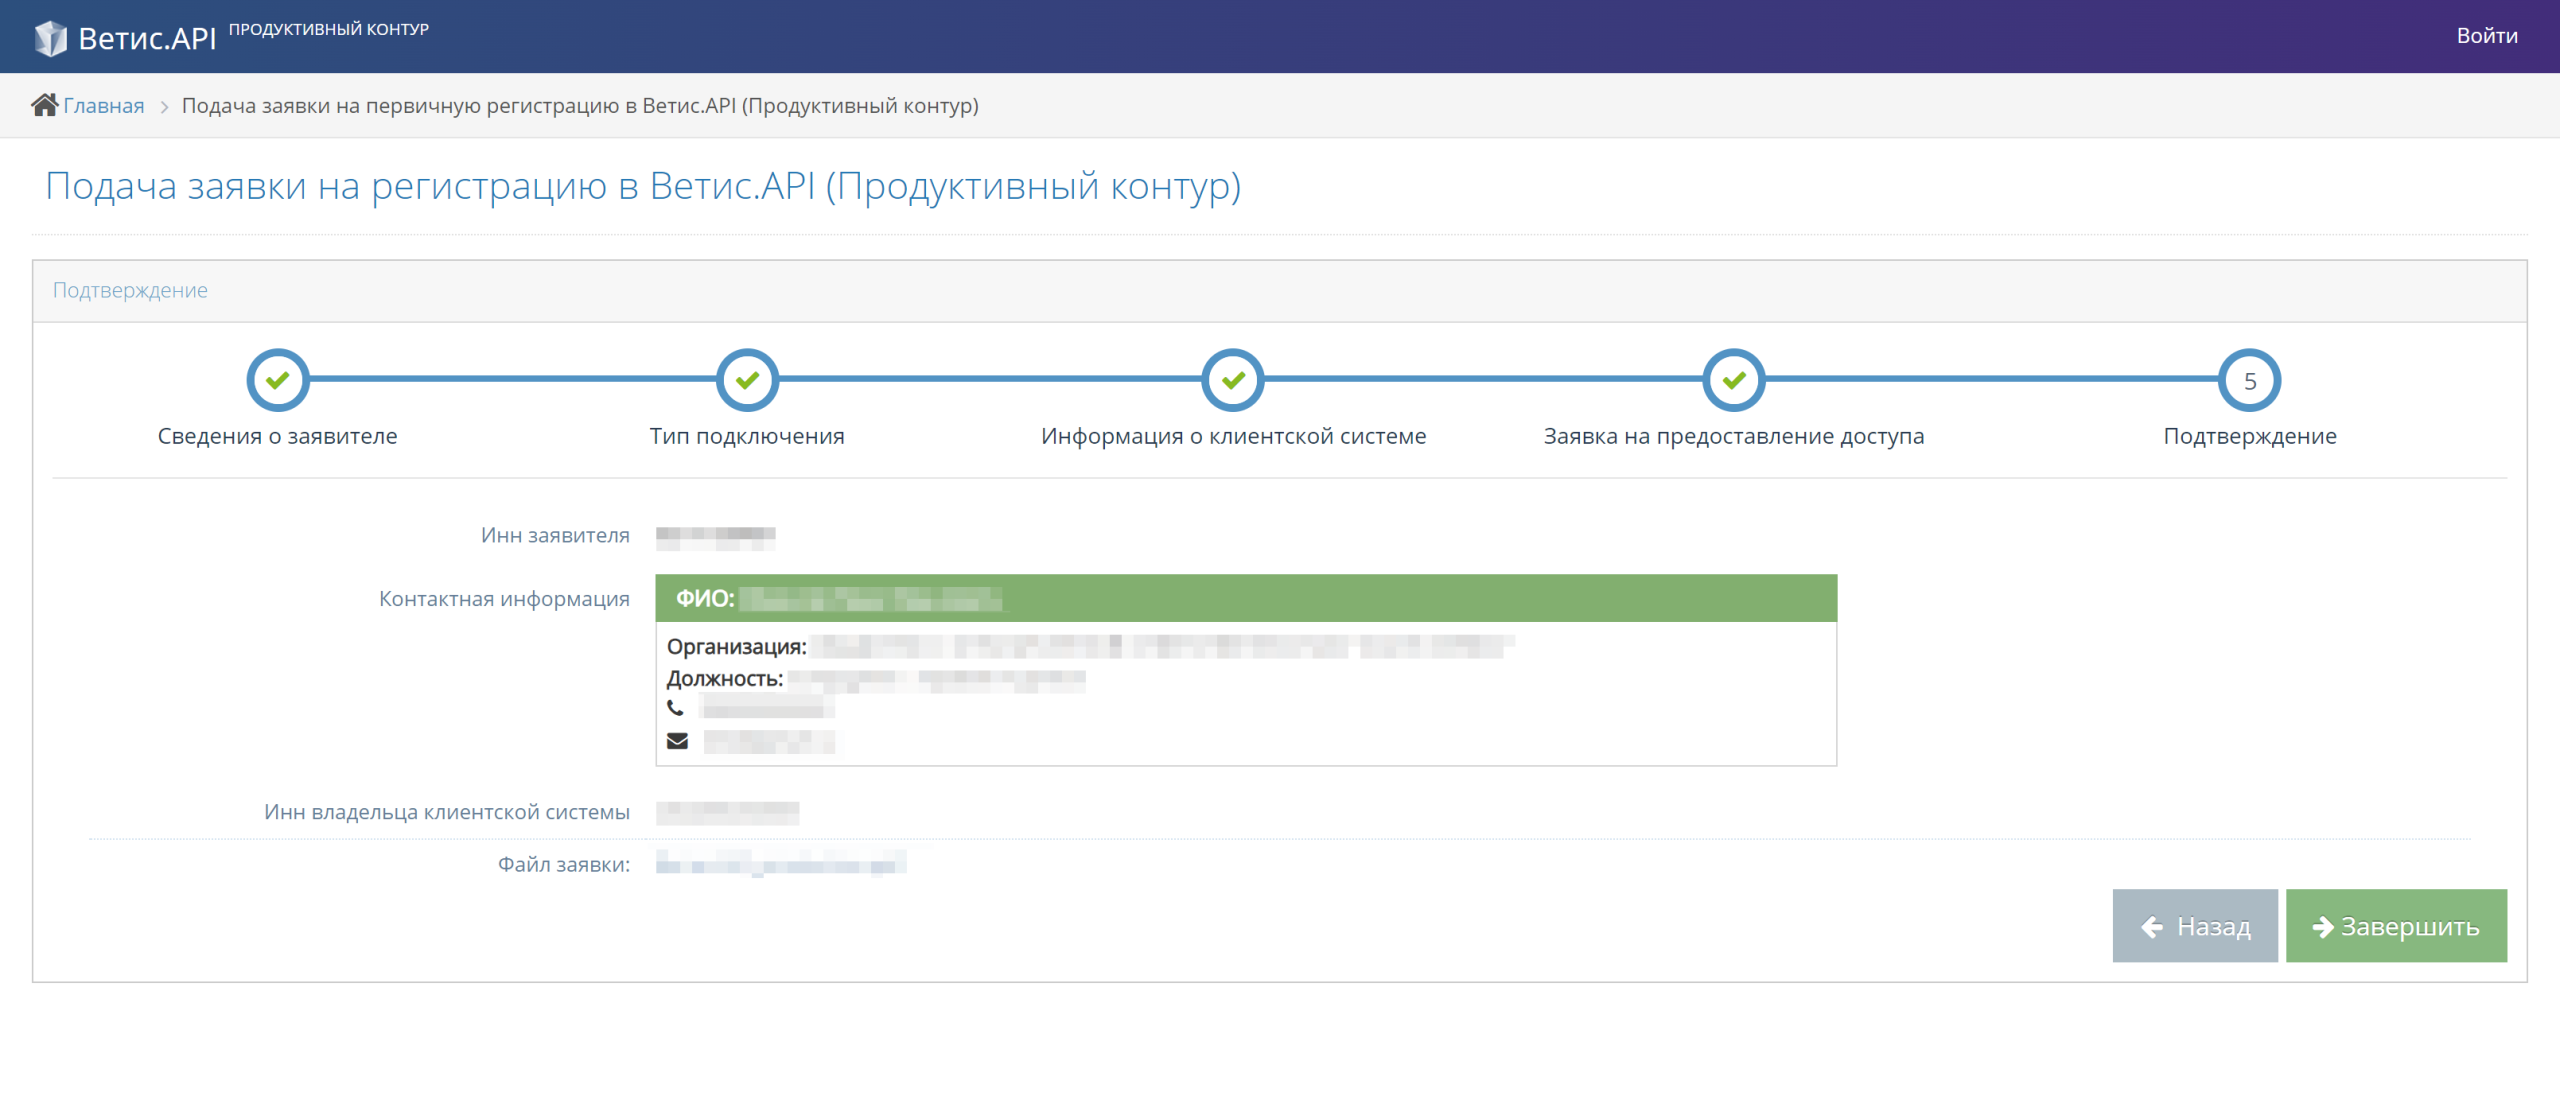Finish the application with Завершить

tap(2396, 926)
